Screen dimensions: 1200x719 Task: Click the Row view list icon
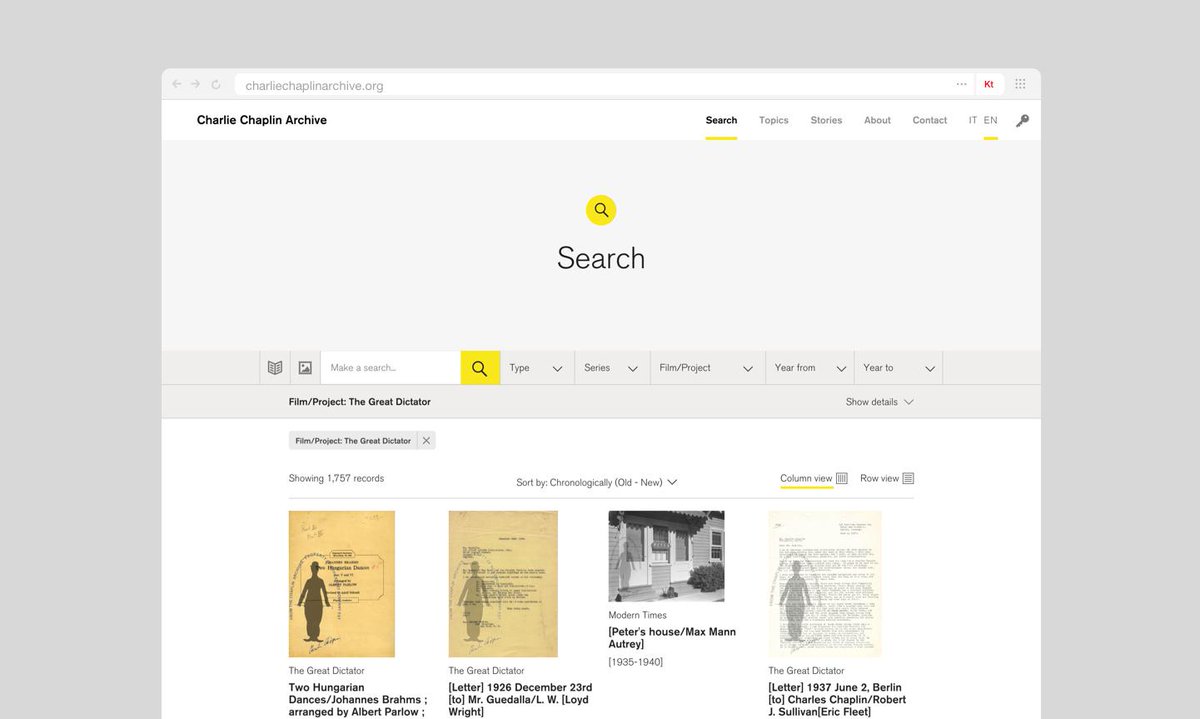(908, 479)
